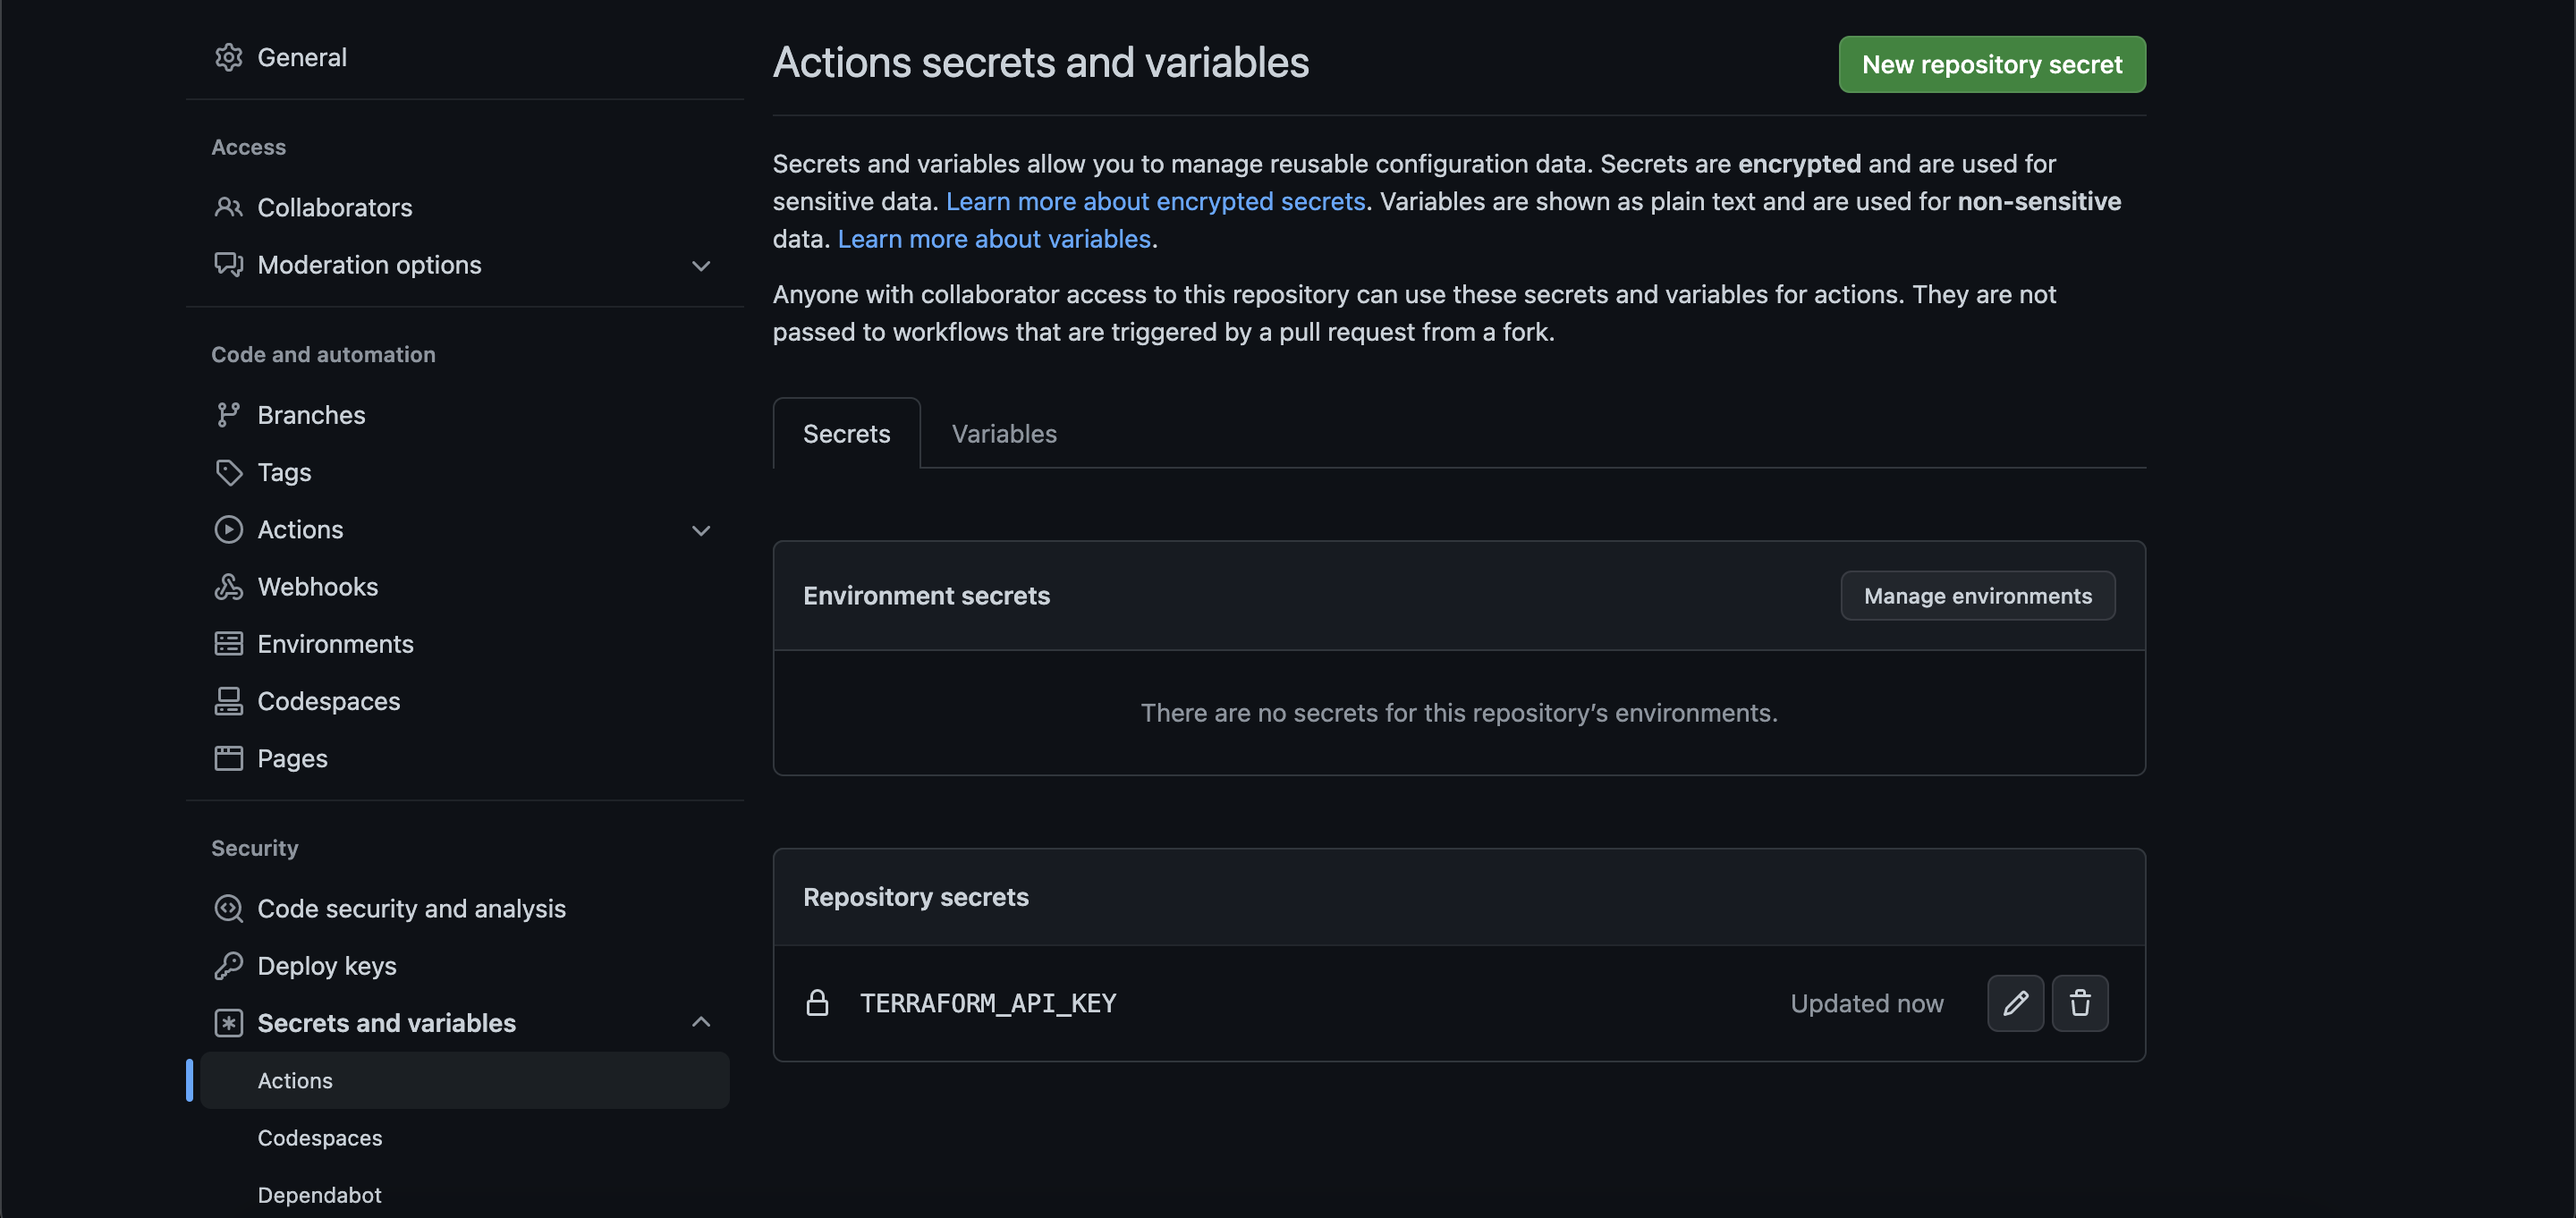This screenshot has height=1218, width=2576.
Task: Click the pencil edit icon for TERRAFORM_API_KEY
Action: coord(2015,1003)
